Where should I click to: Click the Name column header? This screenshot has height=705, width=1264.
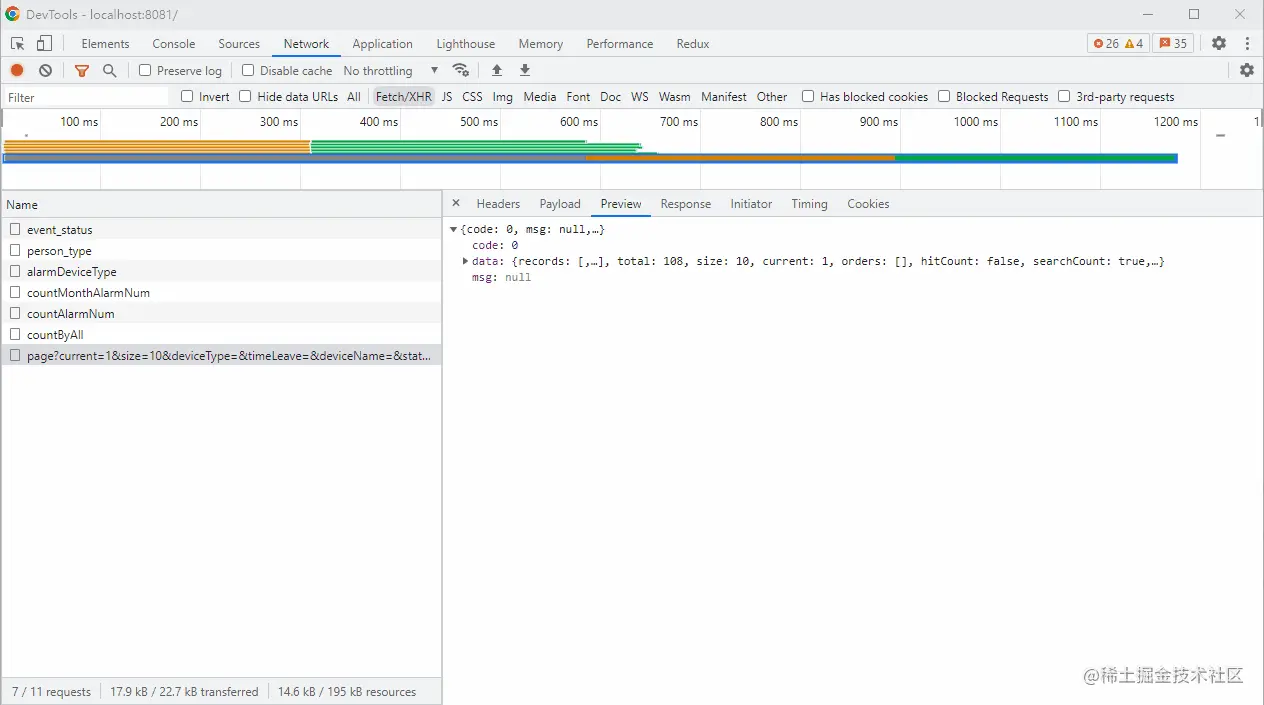(x=220, y=204)
